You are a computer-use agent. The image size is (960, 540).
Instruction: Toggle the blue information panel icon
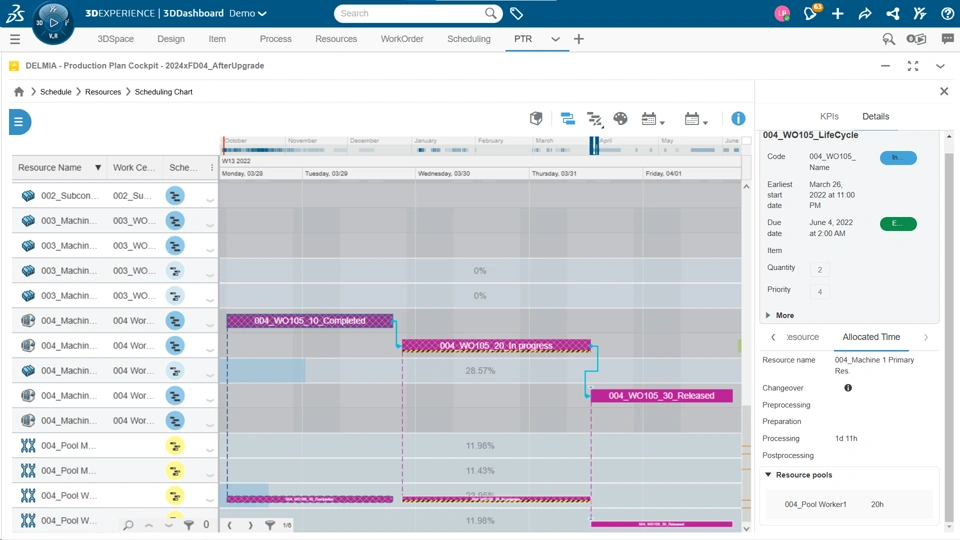(738, 119)
